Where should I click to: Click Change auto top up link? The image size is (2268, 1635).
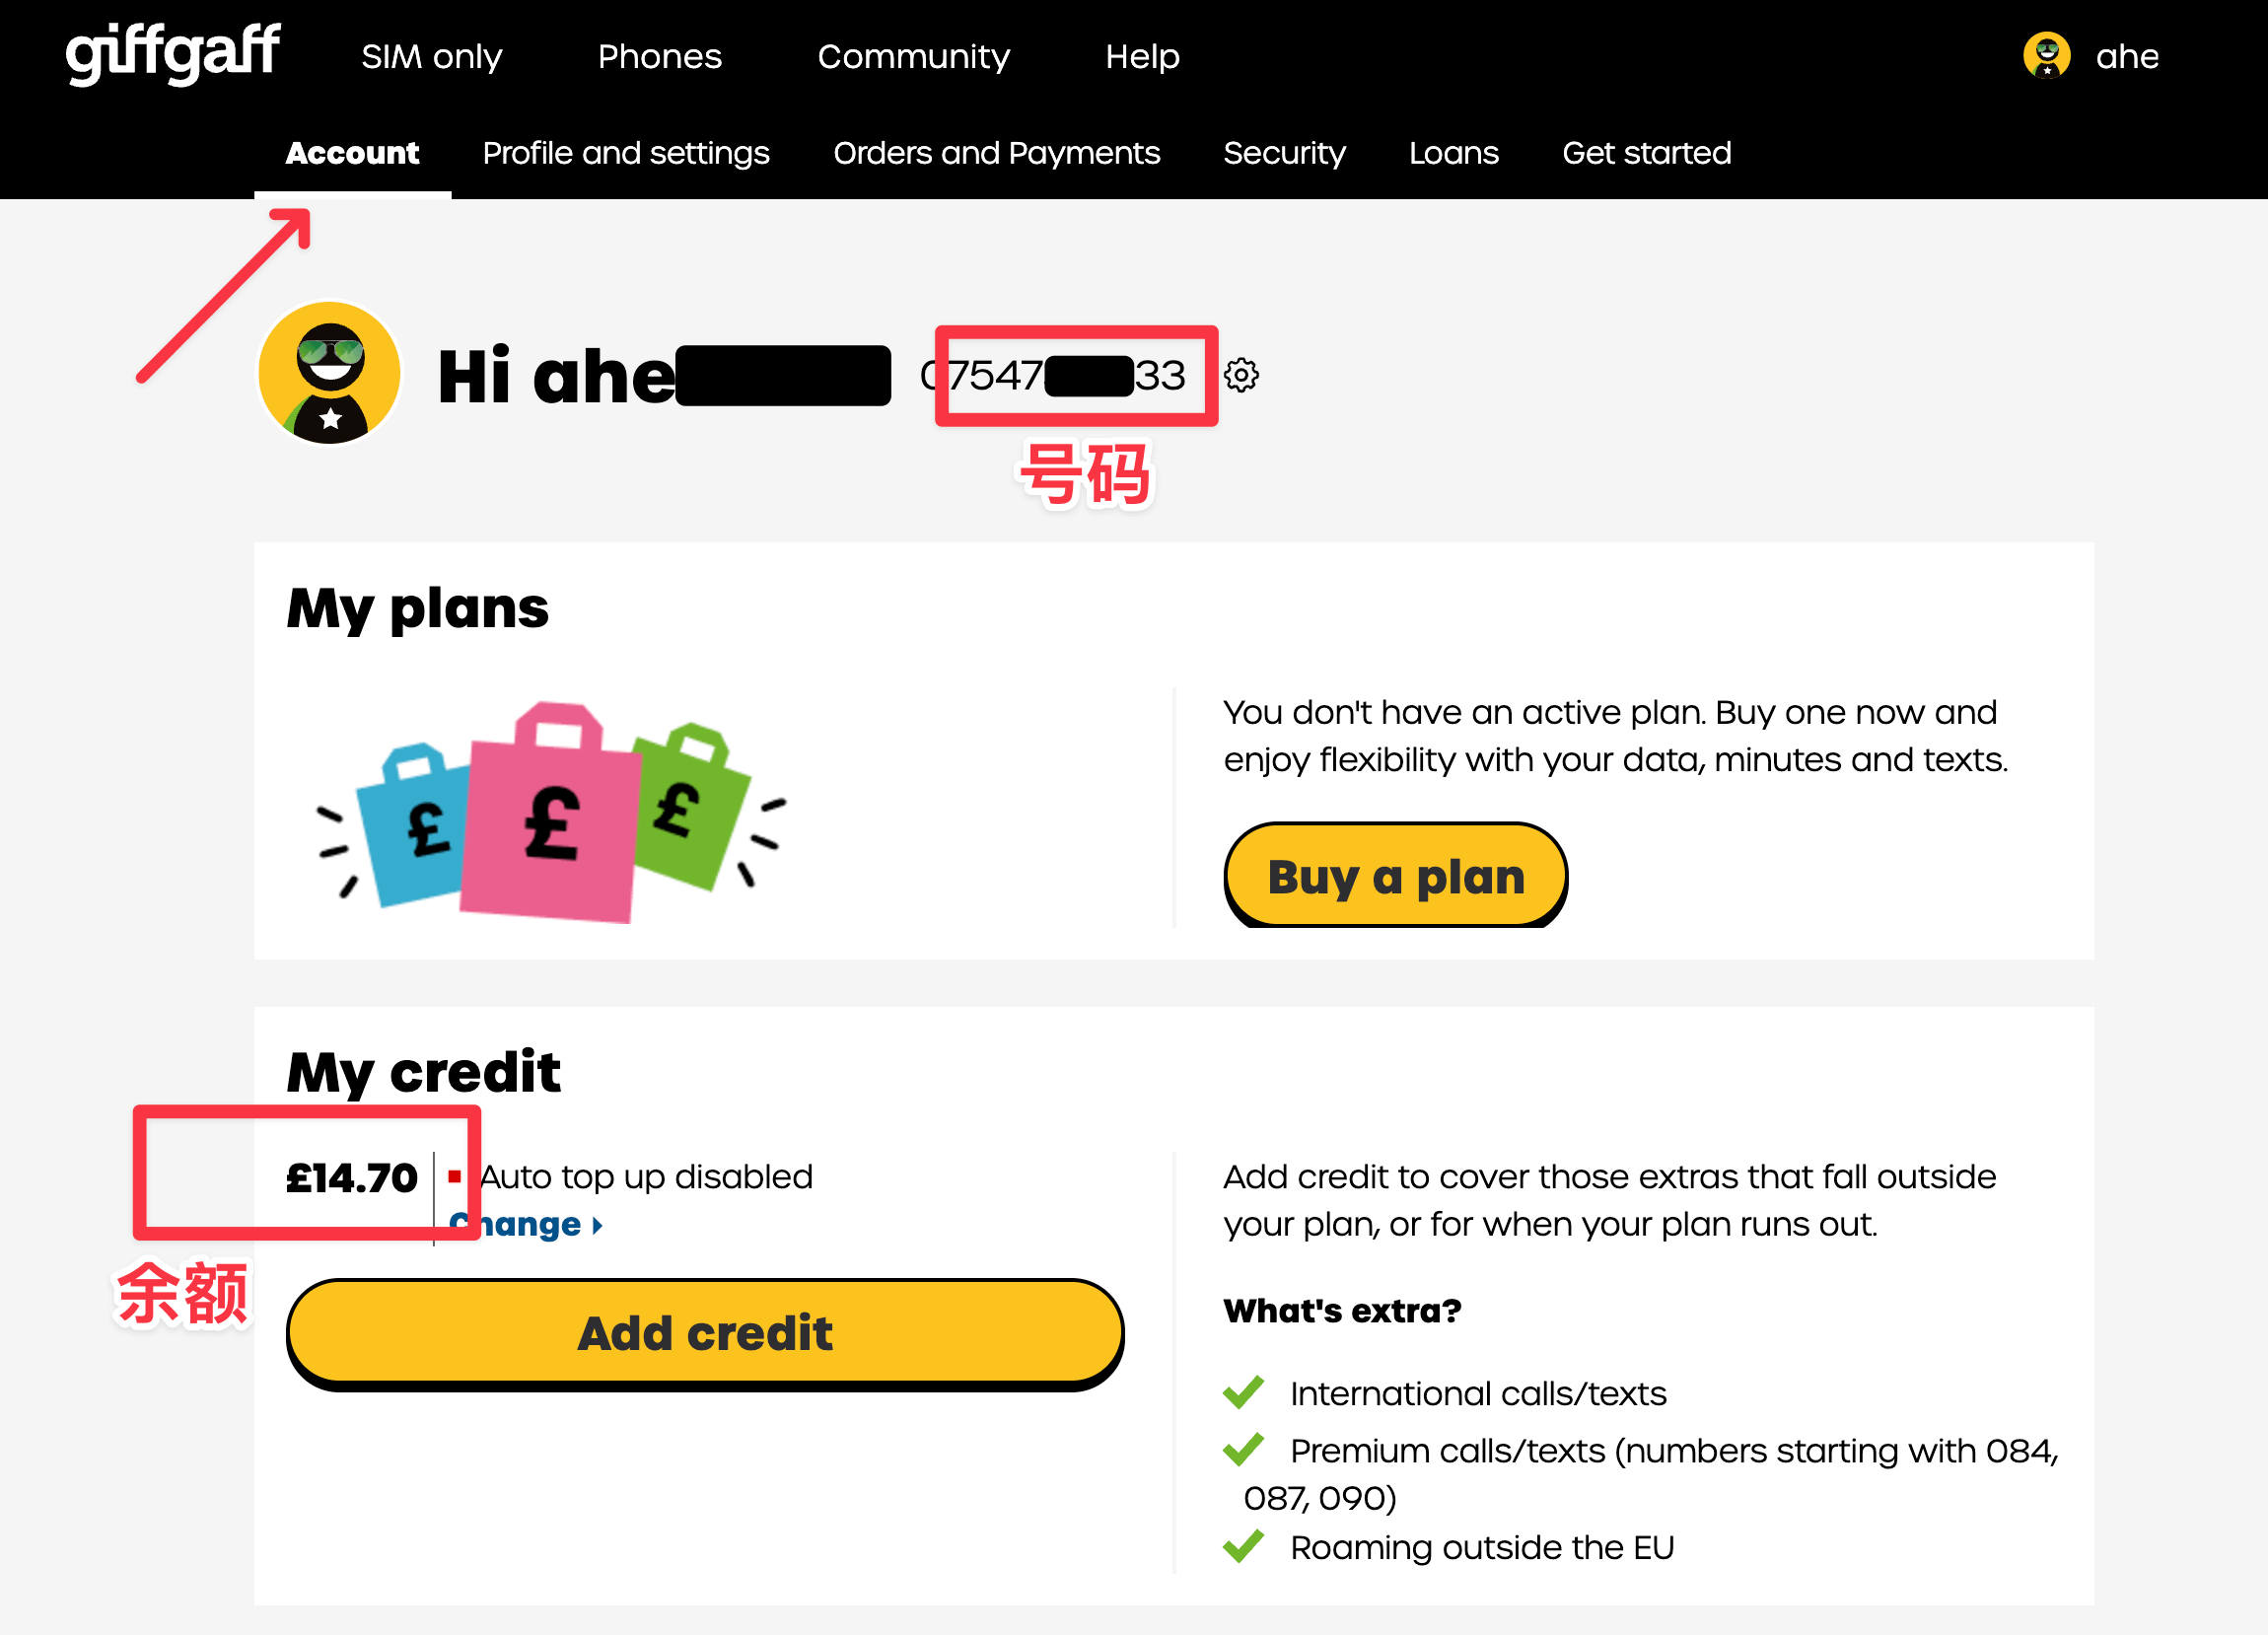[x=526, y=1225]
